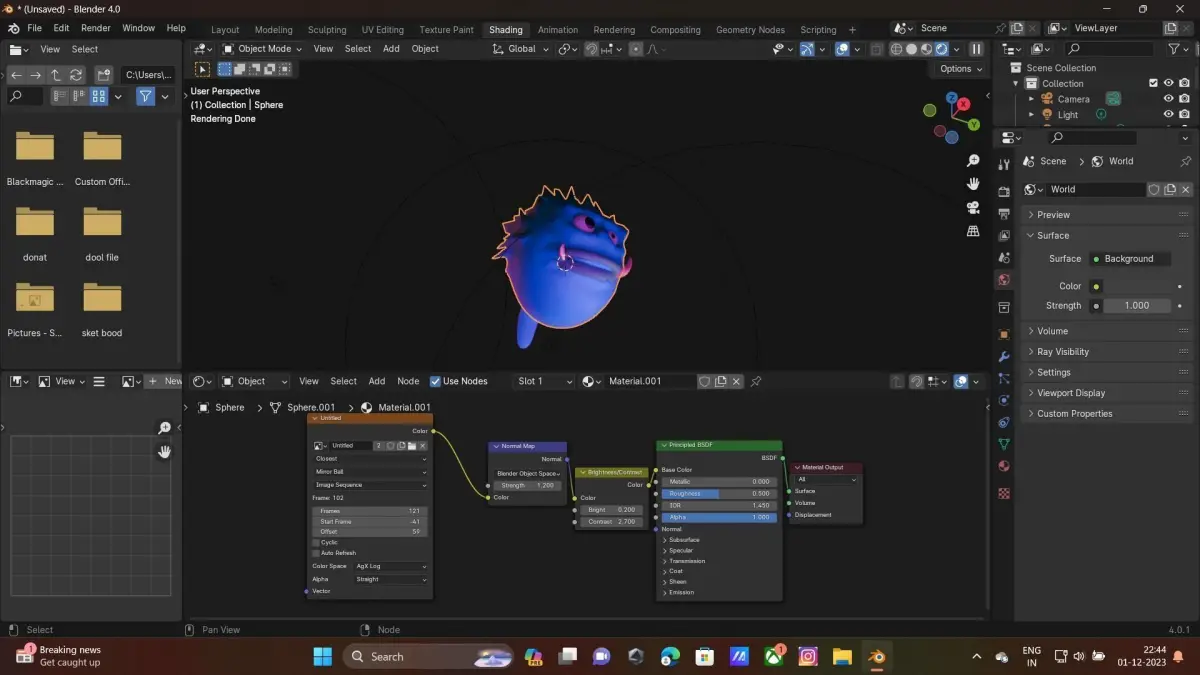Hide the Light with its eye icon
Image resolution: width=1200 pixels, height=675 pixels.
1168,115
